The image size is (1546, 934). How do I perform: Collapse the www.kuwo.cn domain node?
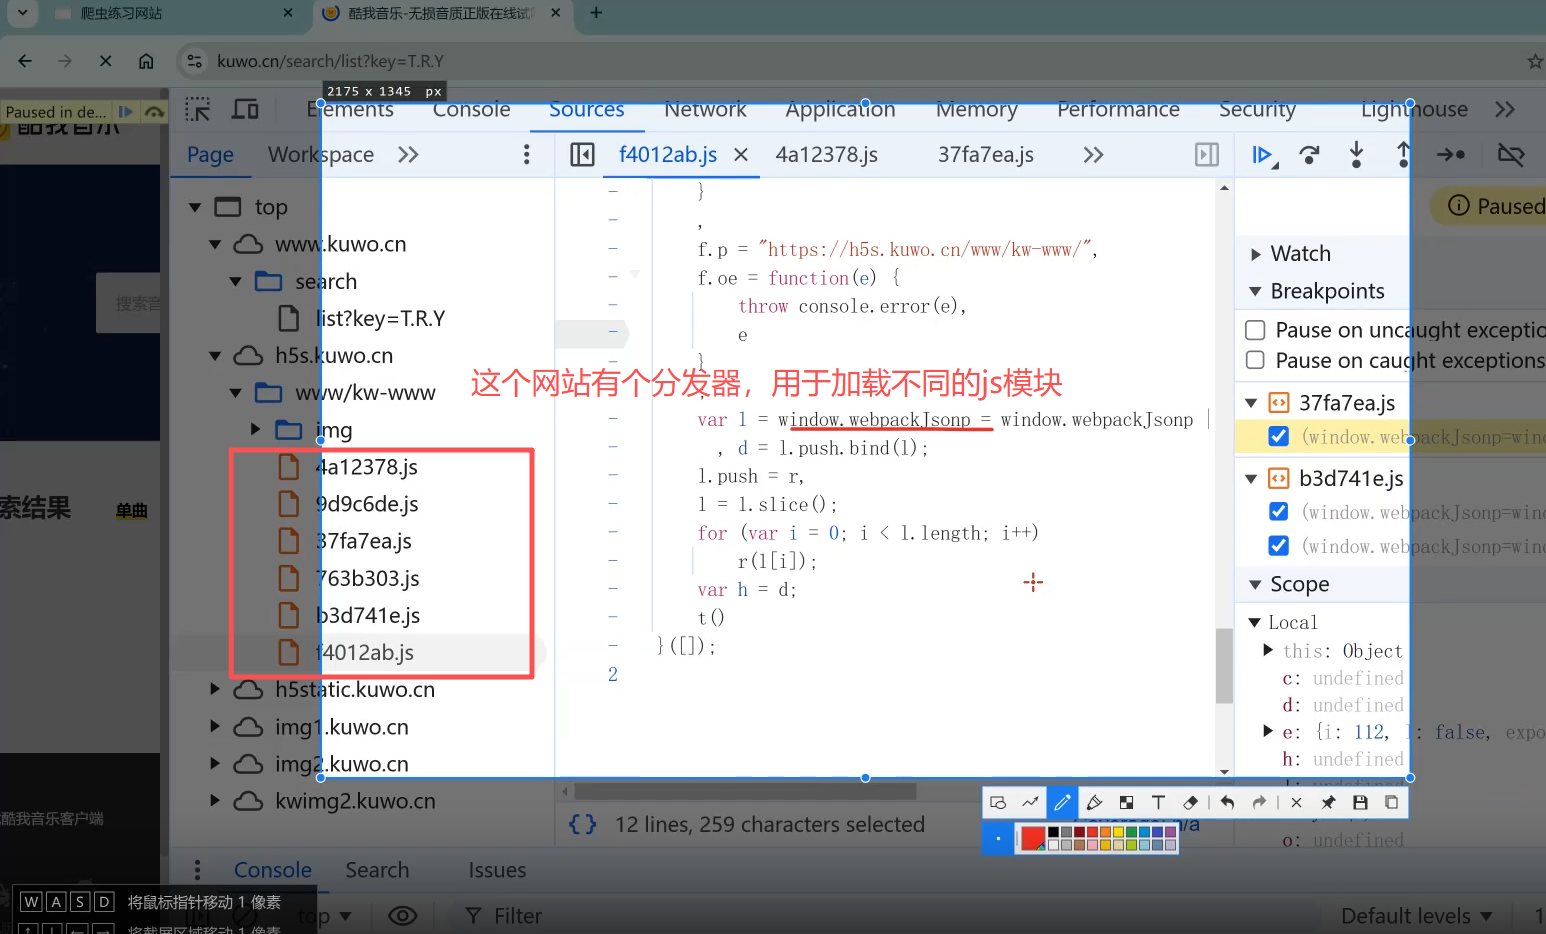(x=215, y=244)
